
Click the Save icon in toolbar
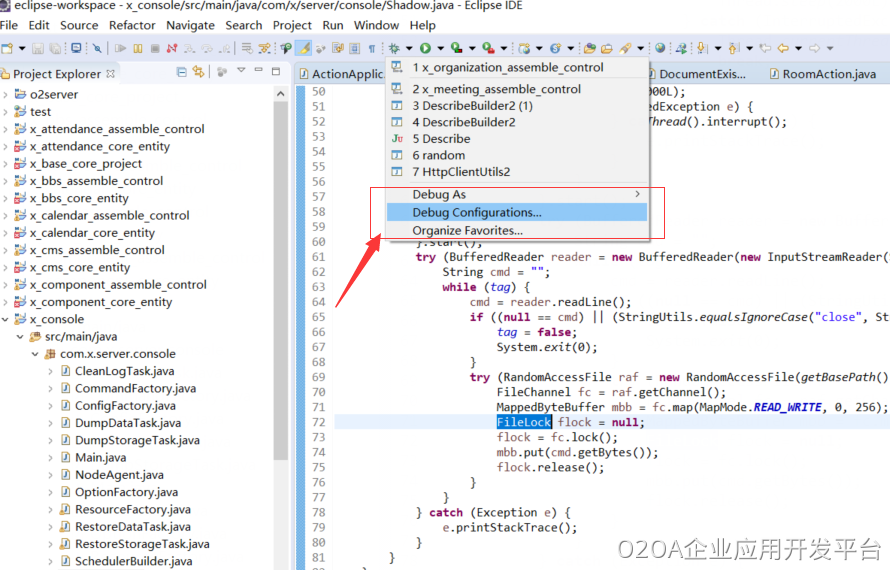37,48
